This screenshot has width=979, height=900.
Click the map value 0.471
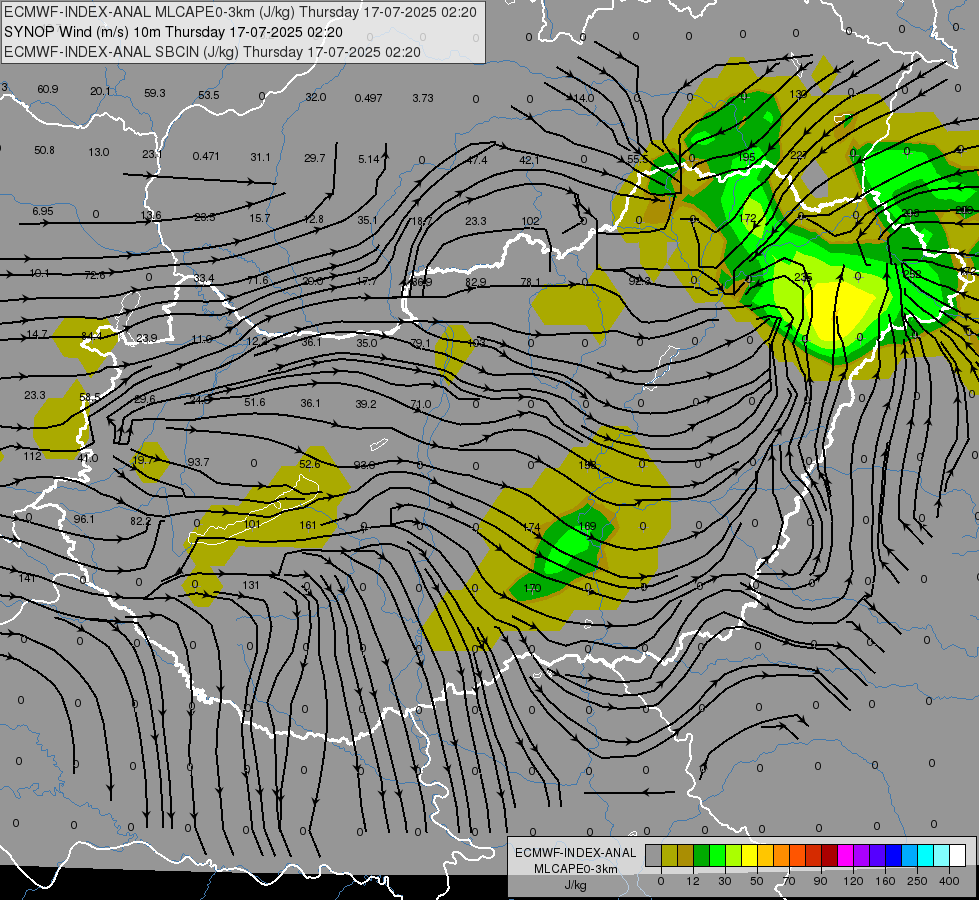(205, 156)
